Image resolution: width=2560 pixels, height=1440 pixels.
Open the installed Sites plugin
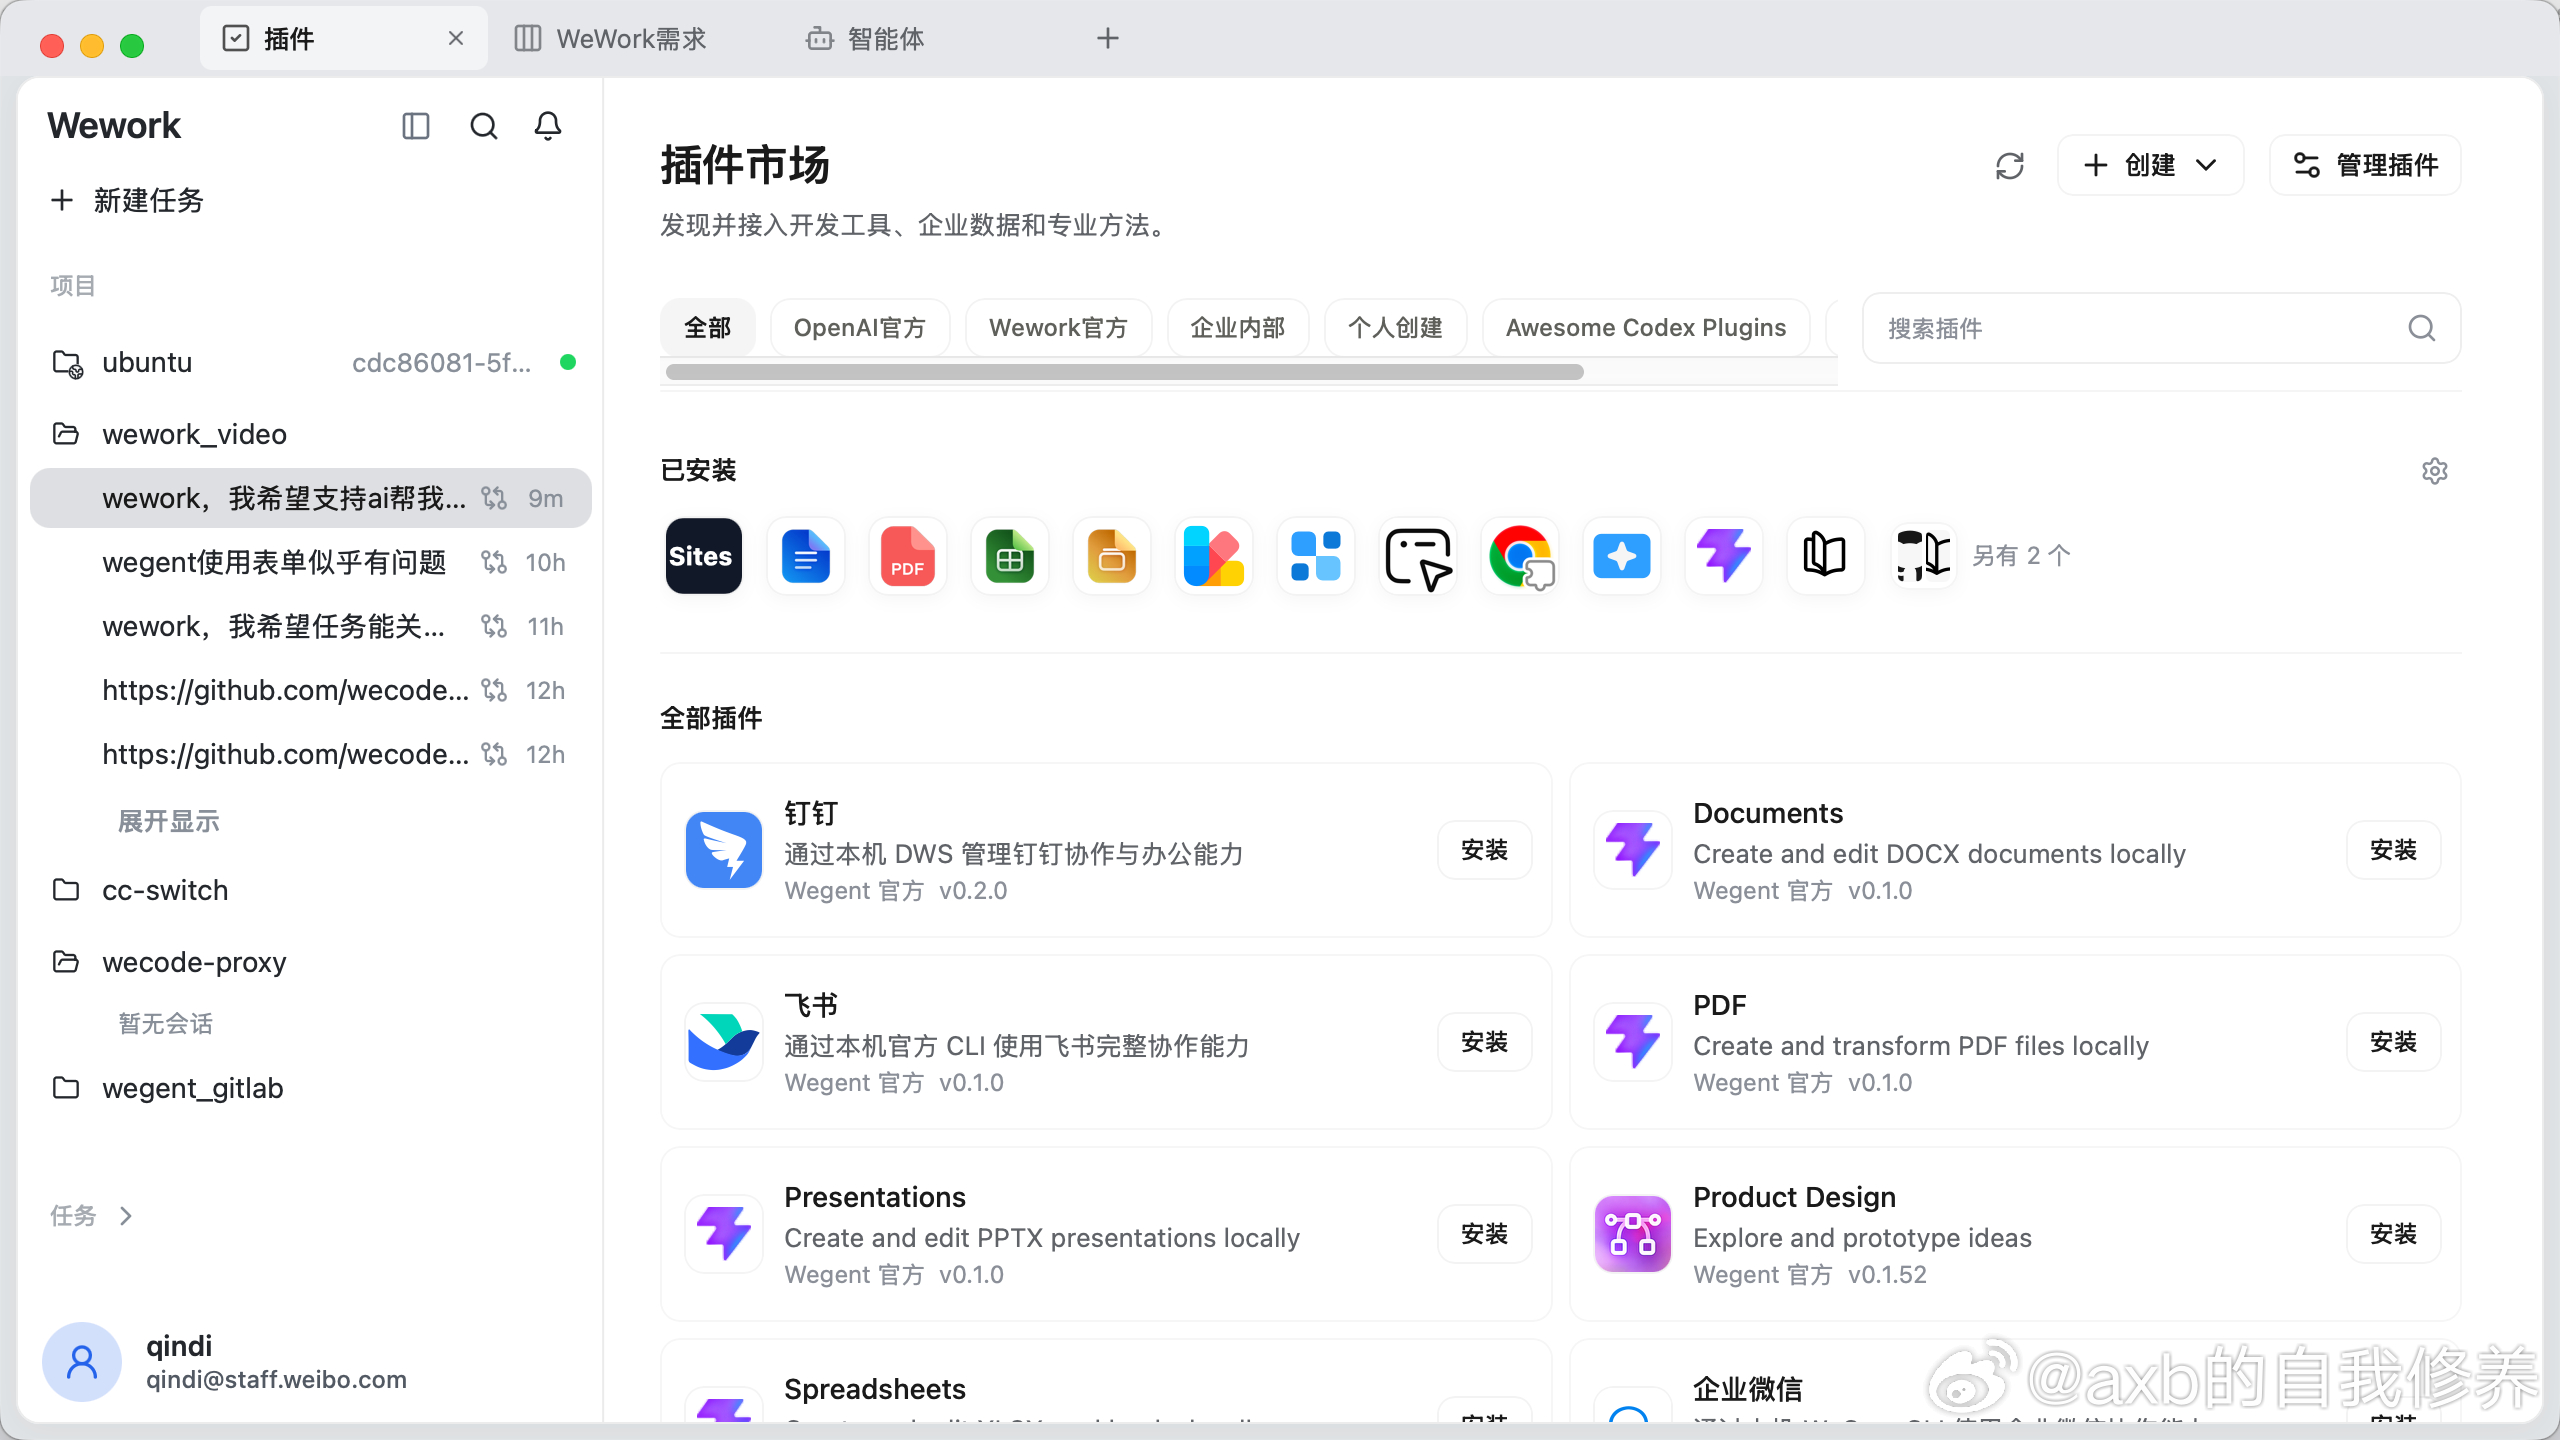[704, 556]
